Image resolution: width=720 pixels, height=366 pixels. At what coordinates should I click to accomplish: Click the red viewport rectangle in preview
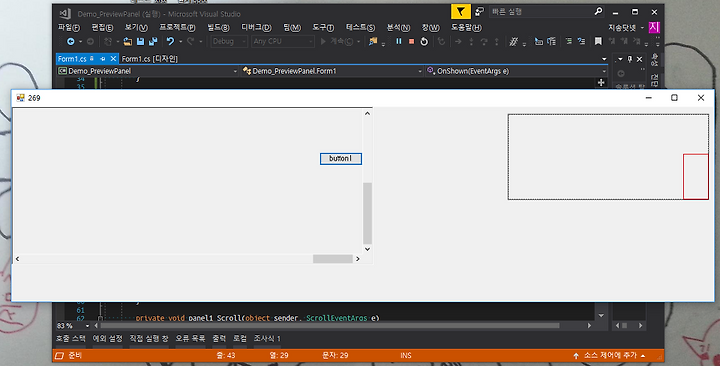pos(696,177)
